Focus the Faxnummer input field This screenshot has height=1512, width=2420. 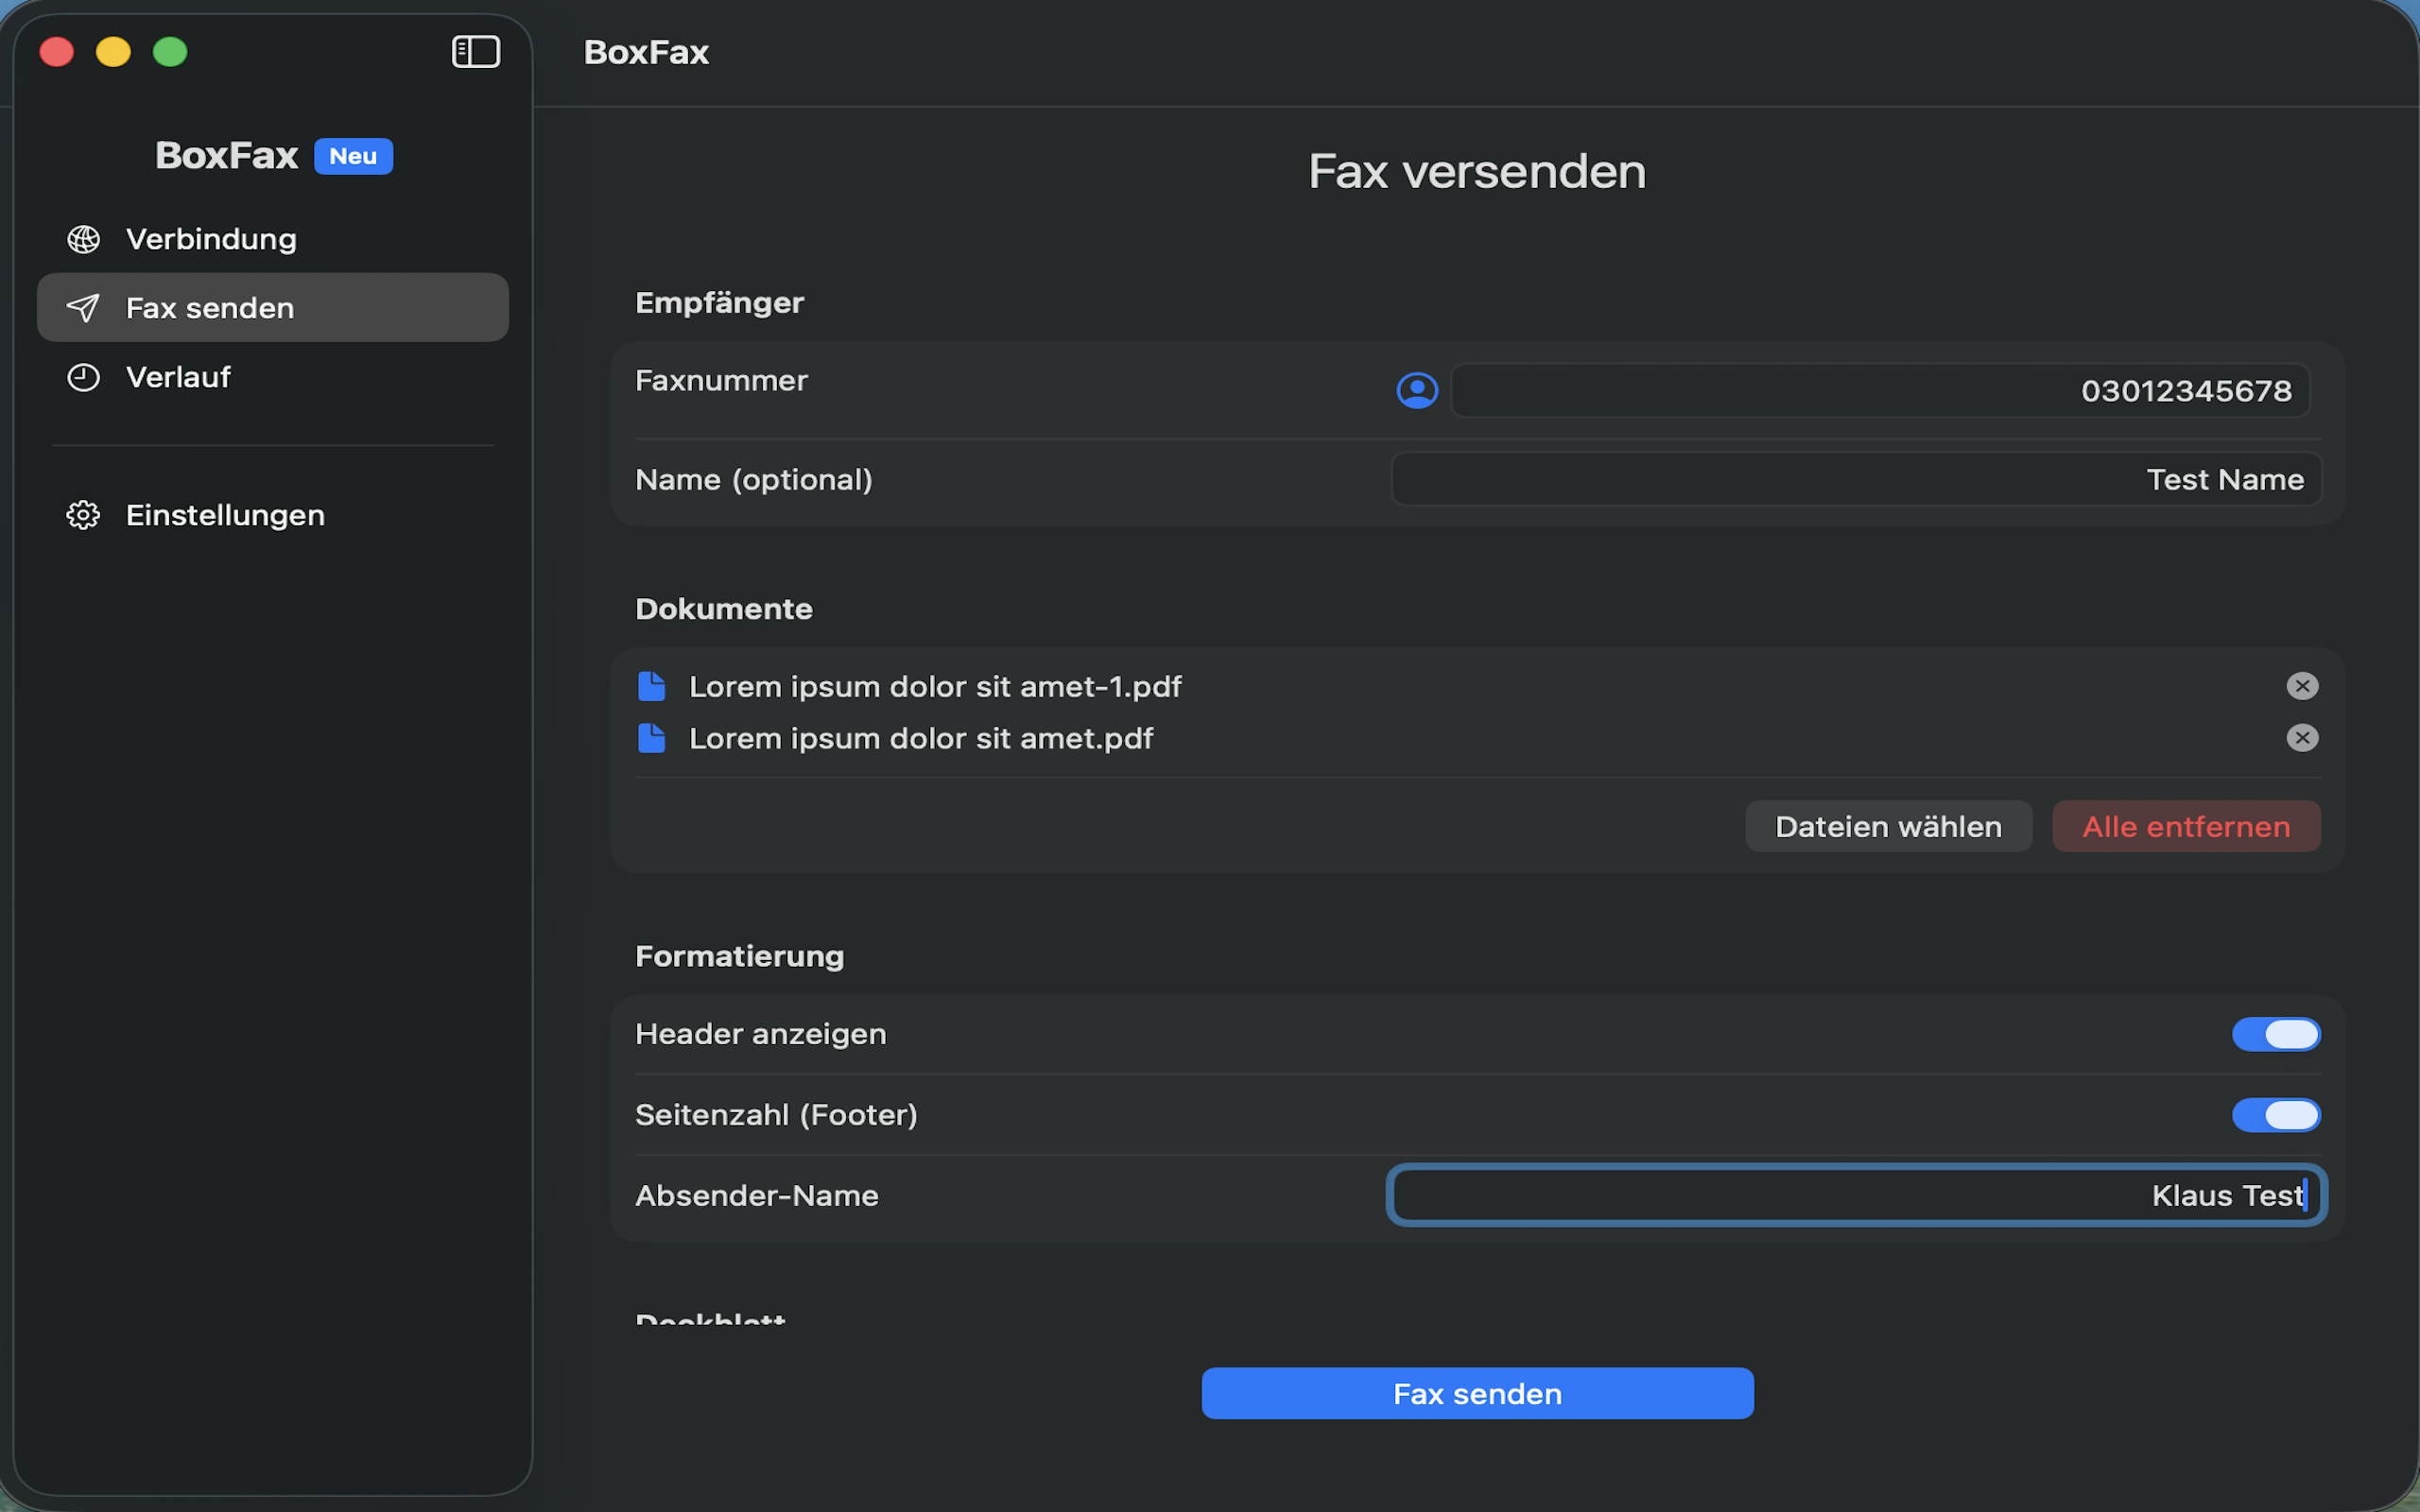click(1878, 390)
